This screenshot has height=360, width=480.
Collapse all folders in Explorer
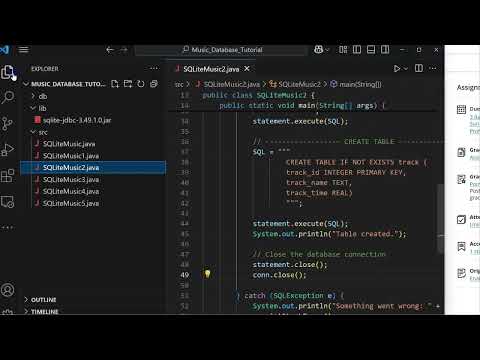[154, 84]
